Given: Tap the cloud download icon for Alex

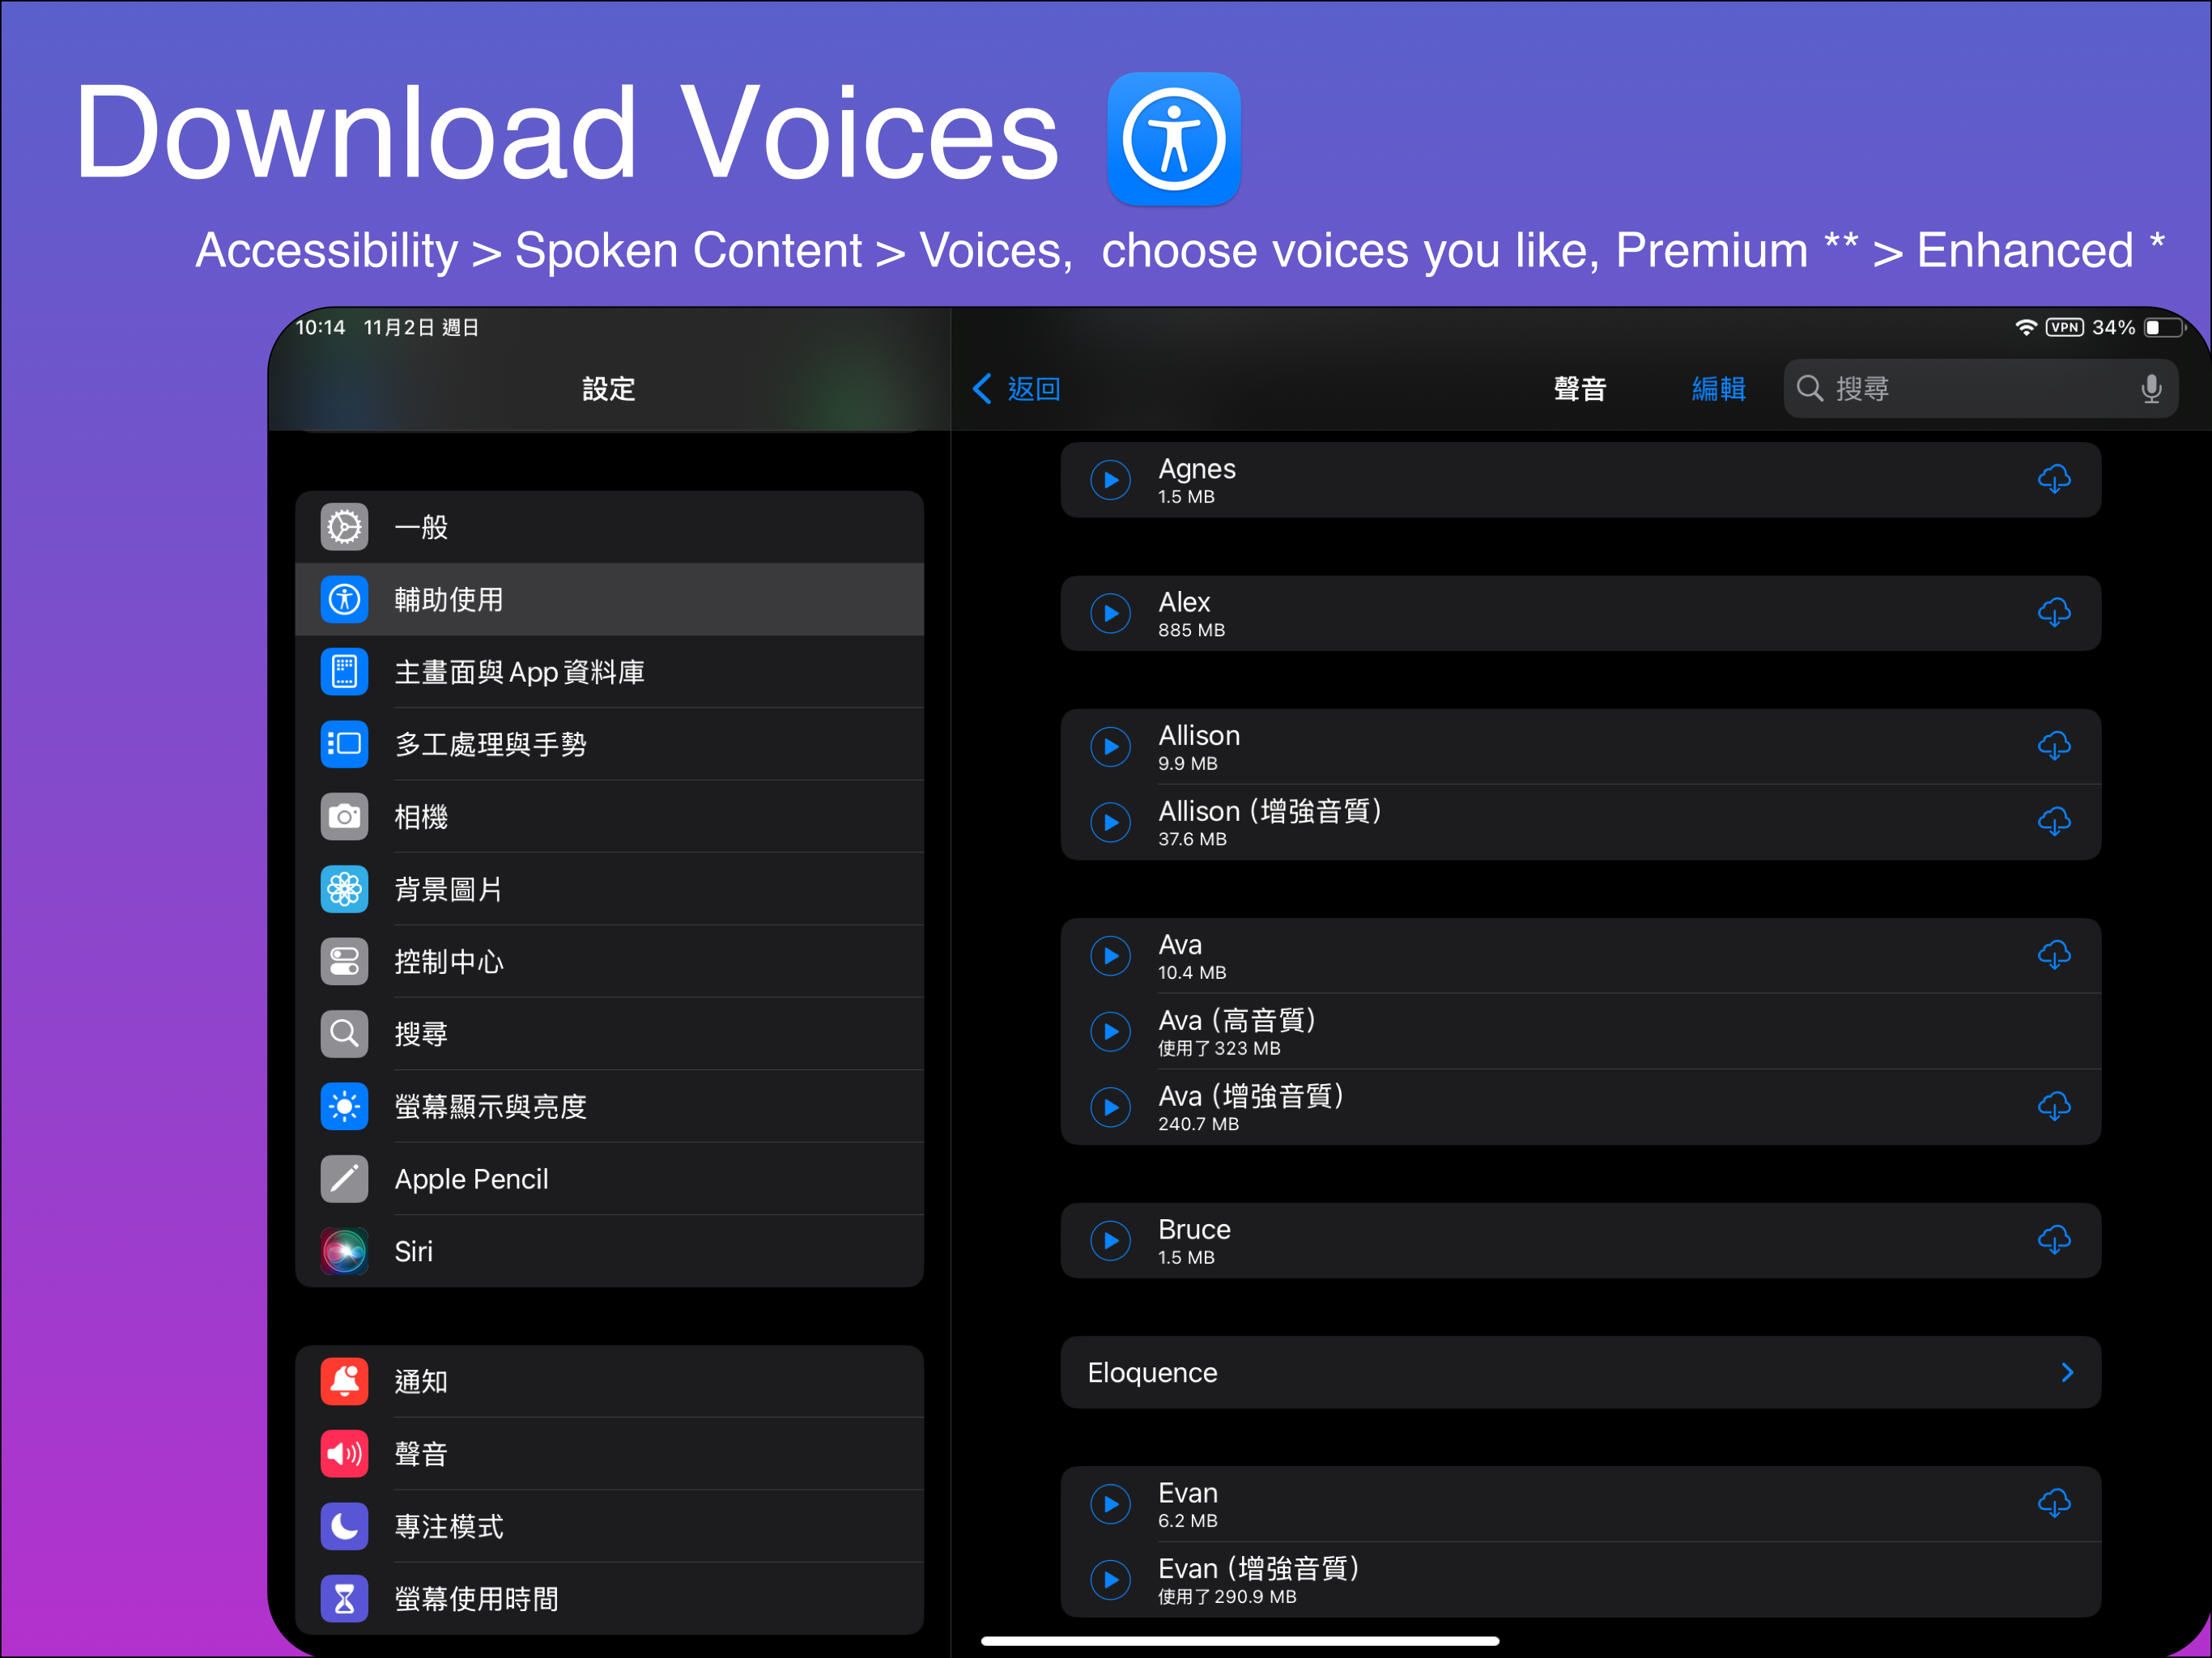Looking at the screenshot, I should pos(2053,612).
